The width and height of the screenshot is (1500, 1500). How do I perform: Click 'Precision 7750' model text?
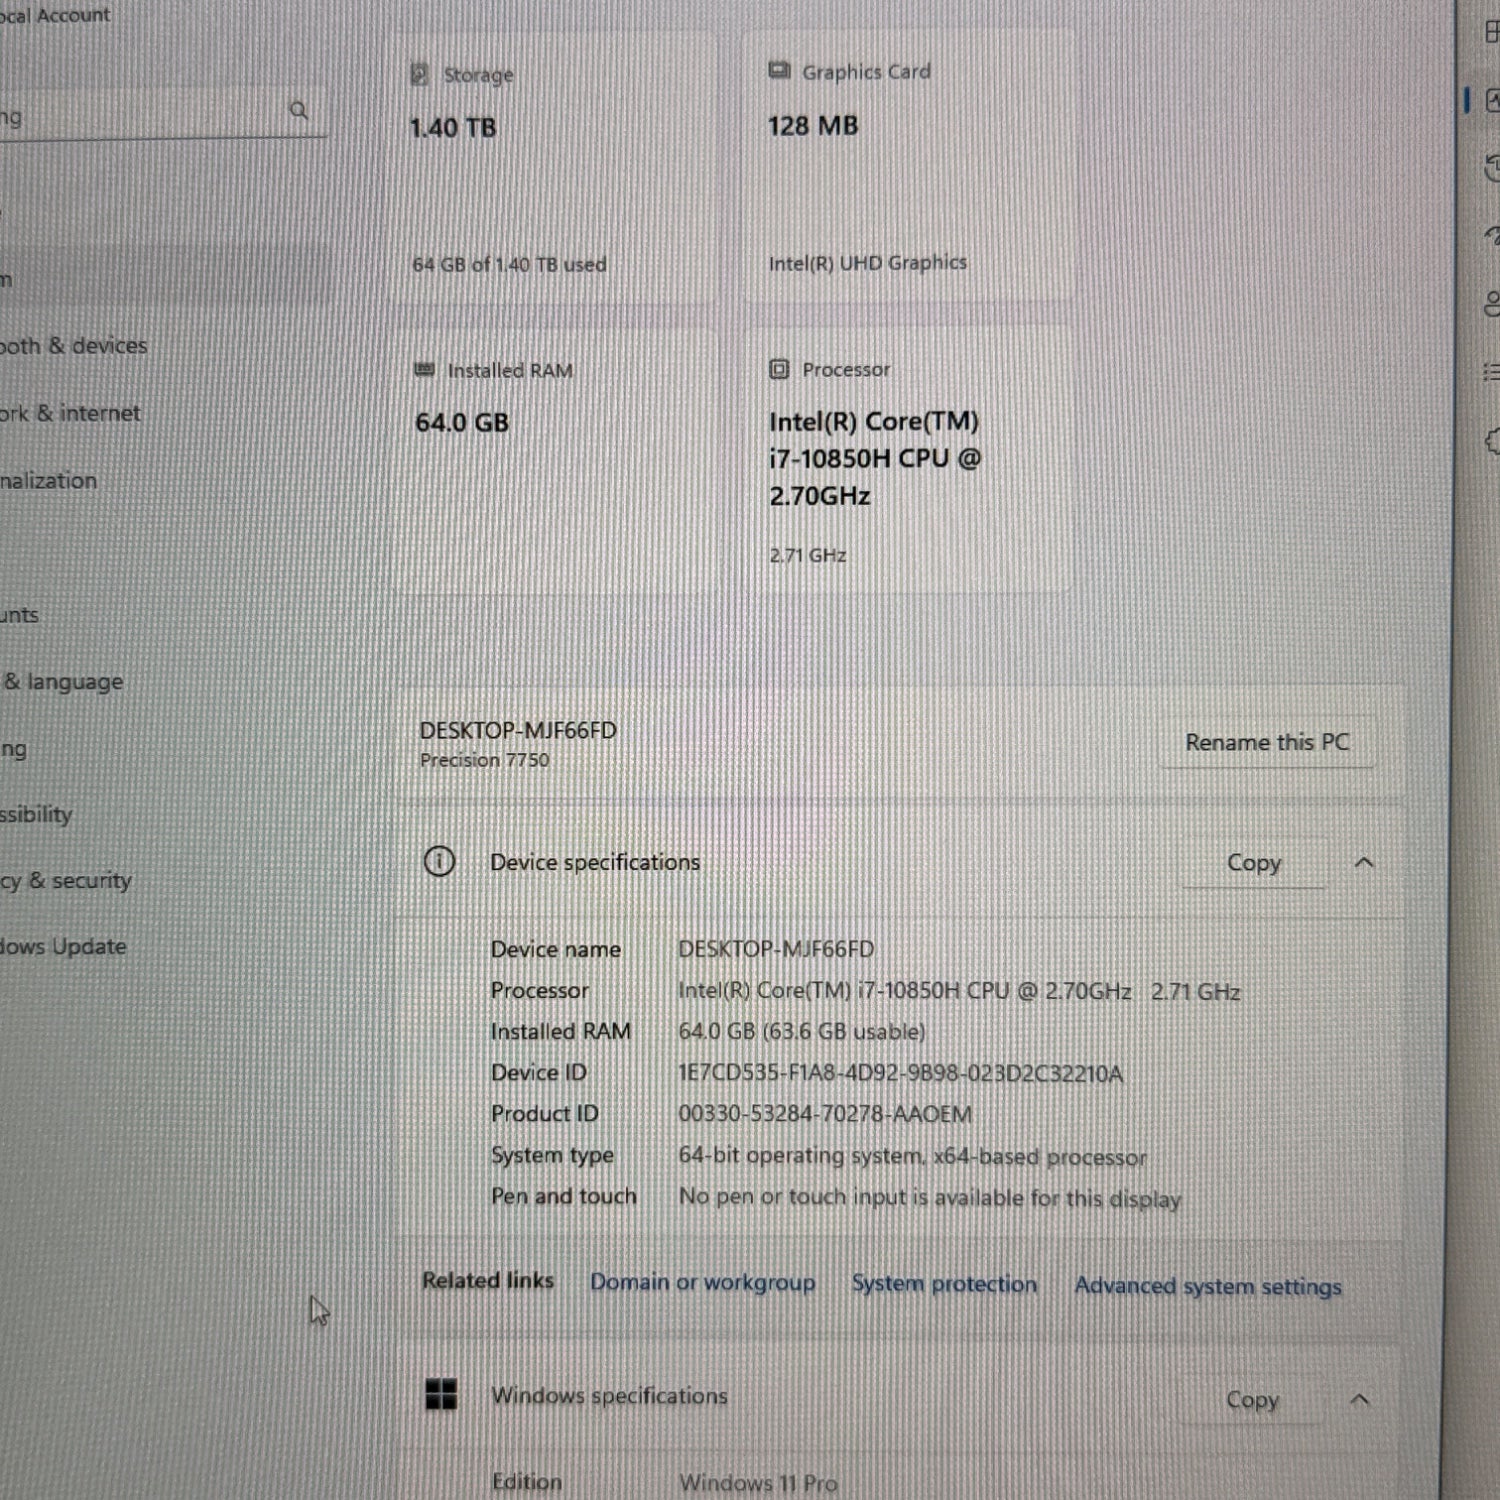tap(484, 760)
